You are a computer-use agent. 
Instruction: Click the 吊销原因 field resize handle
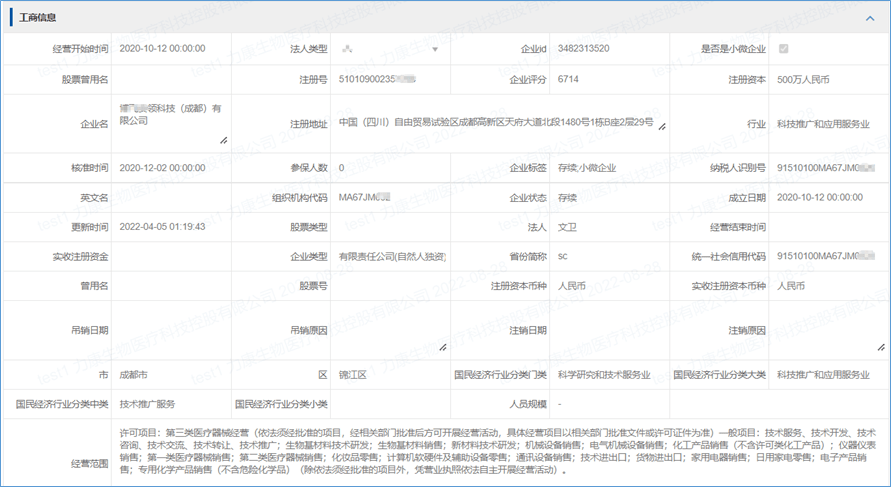point(442,347)
